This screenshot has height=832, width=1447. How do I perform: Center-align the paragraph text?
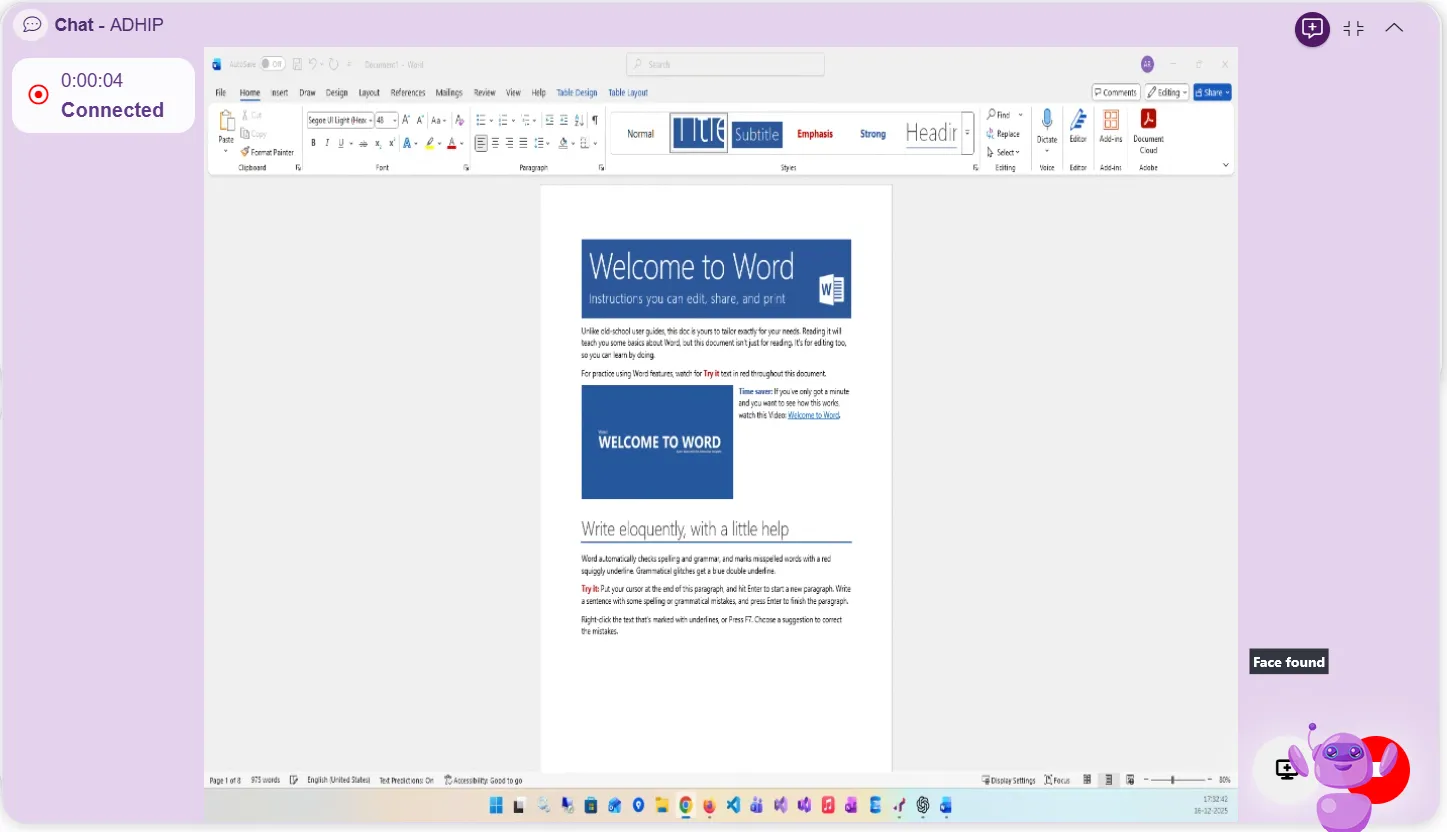pyautogui.click(x=495, y=143)
